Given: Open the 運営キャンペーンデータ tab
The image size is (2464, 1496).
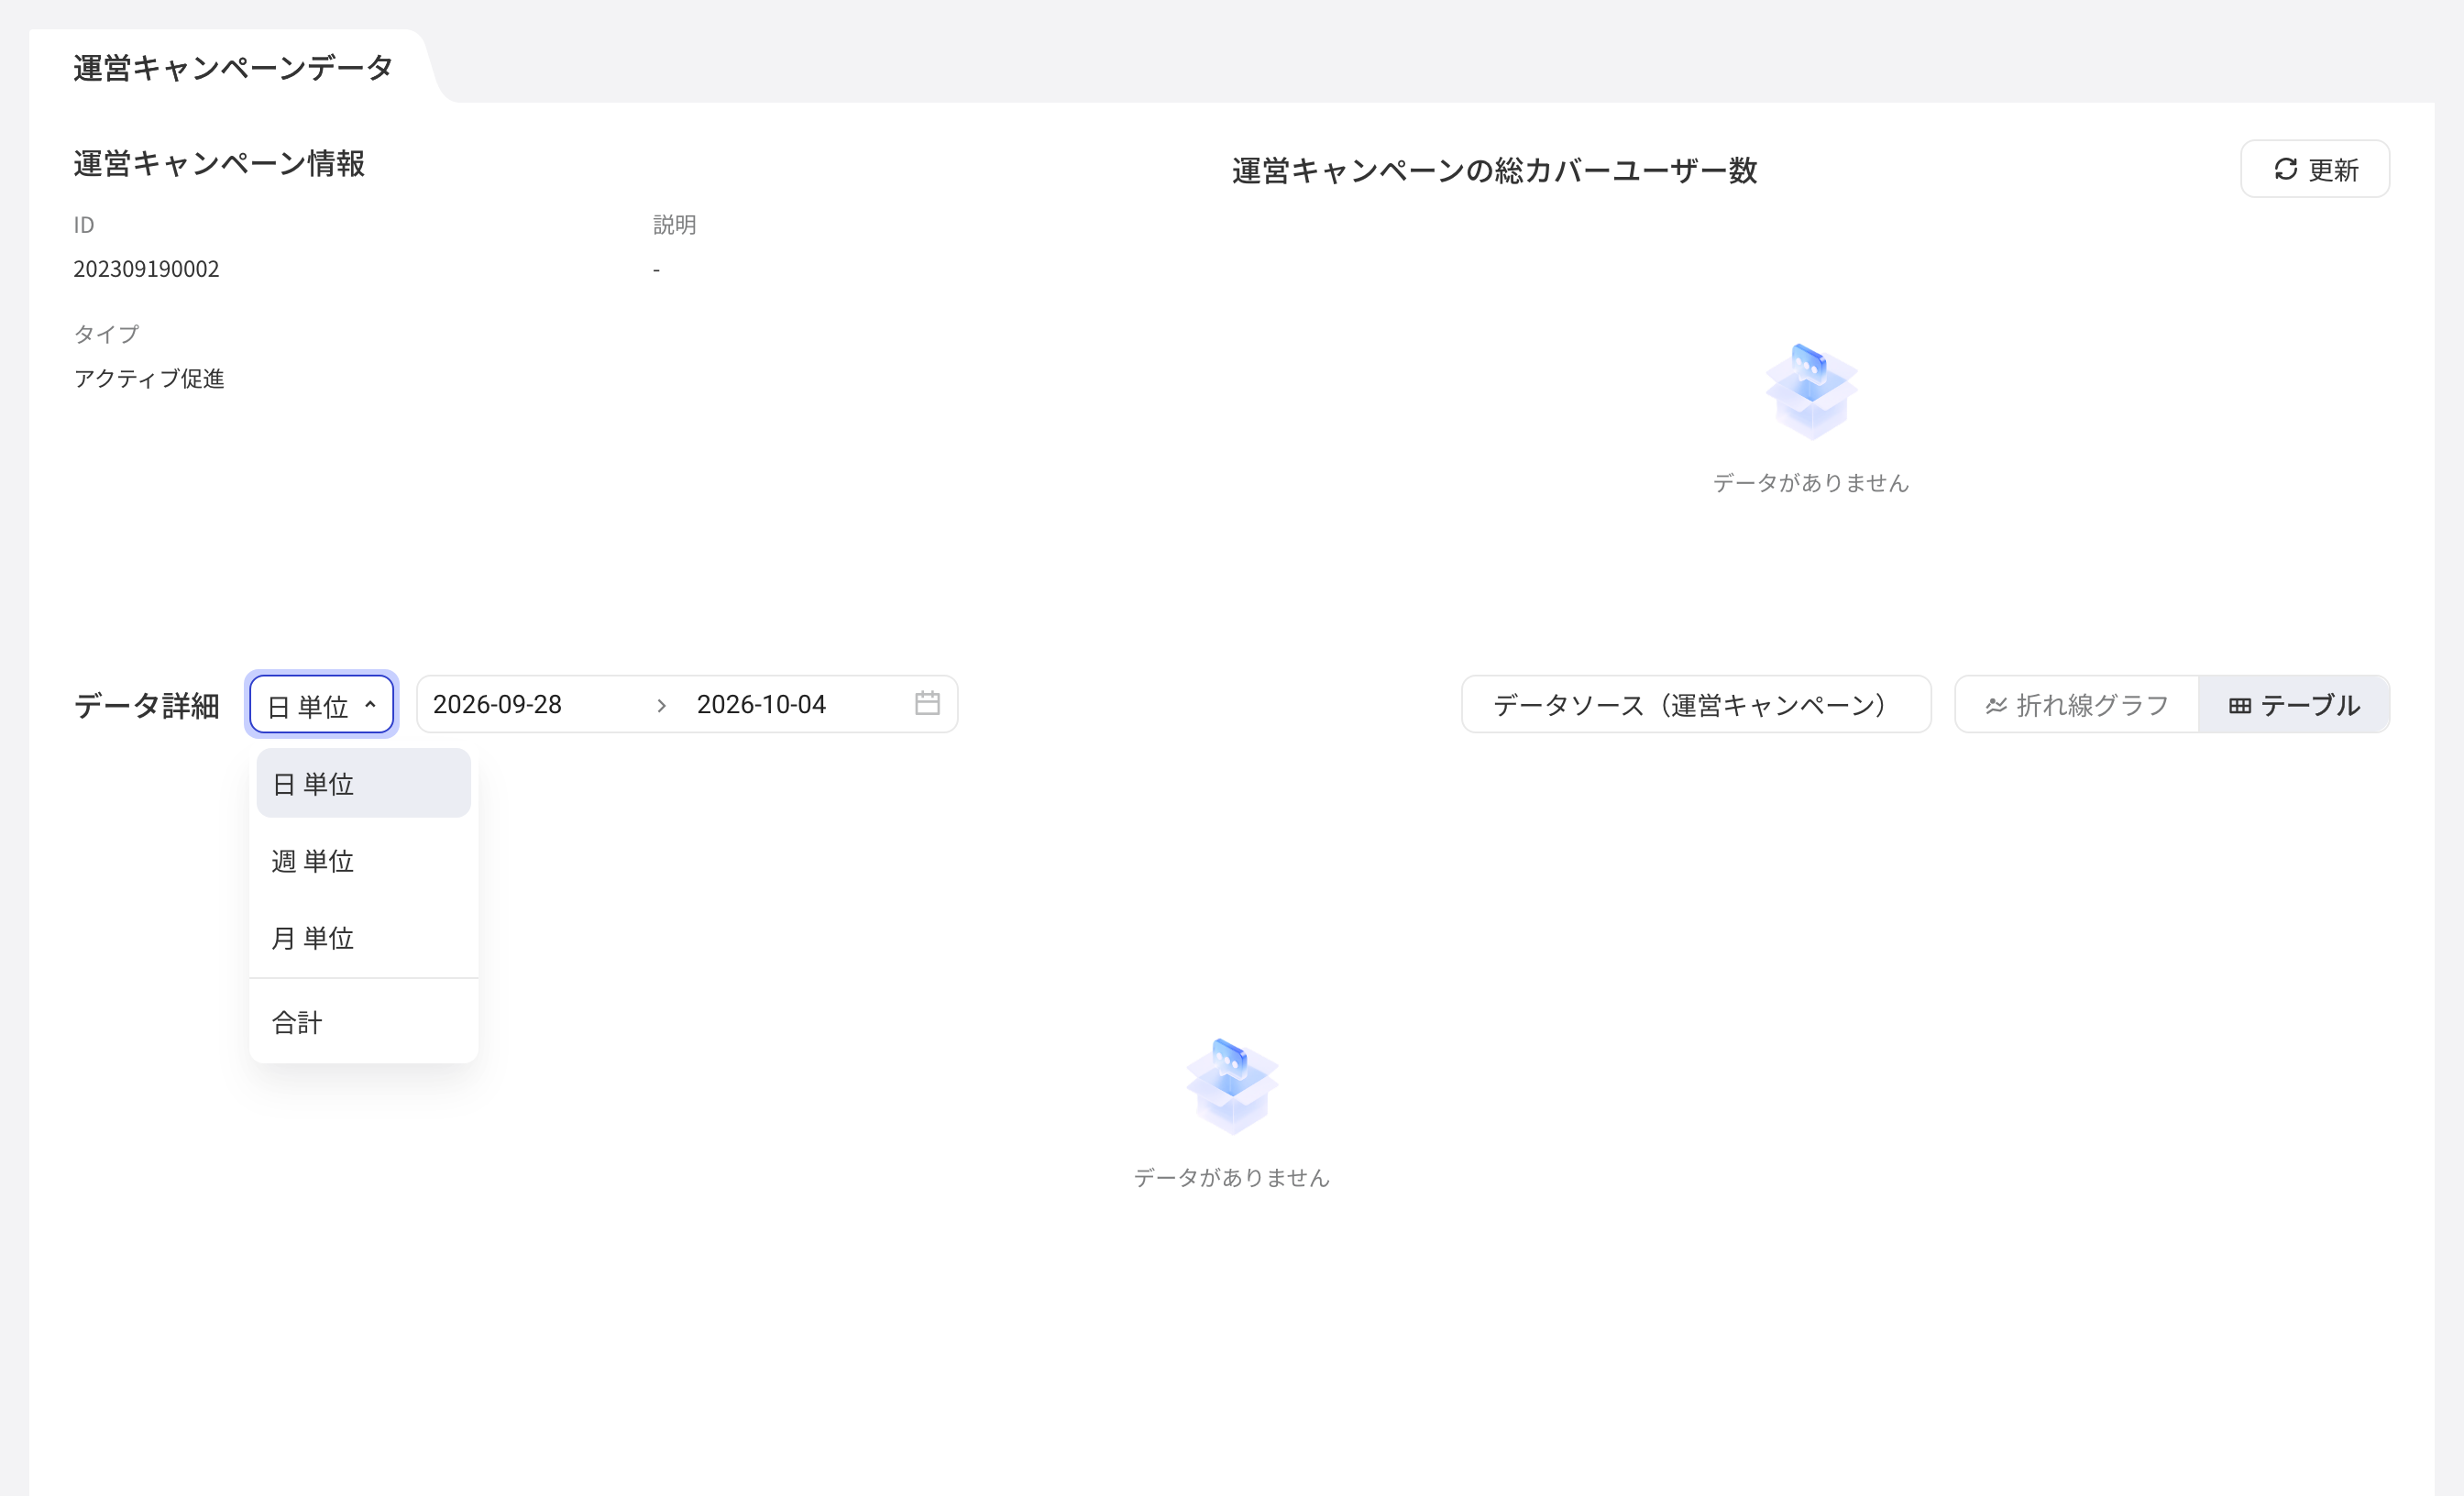Looking at the screenshot, I should [x=233, y=67].
